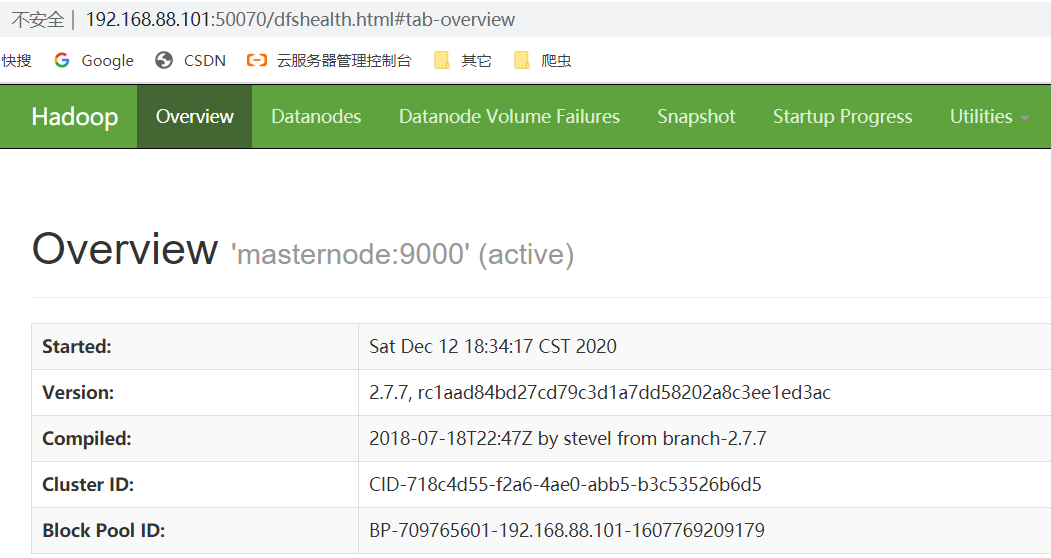Switch to the Overview tab
This screenshot has height=558, width=1051.
pos(194,117)
